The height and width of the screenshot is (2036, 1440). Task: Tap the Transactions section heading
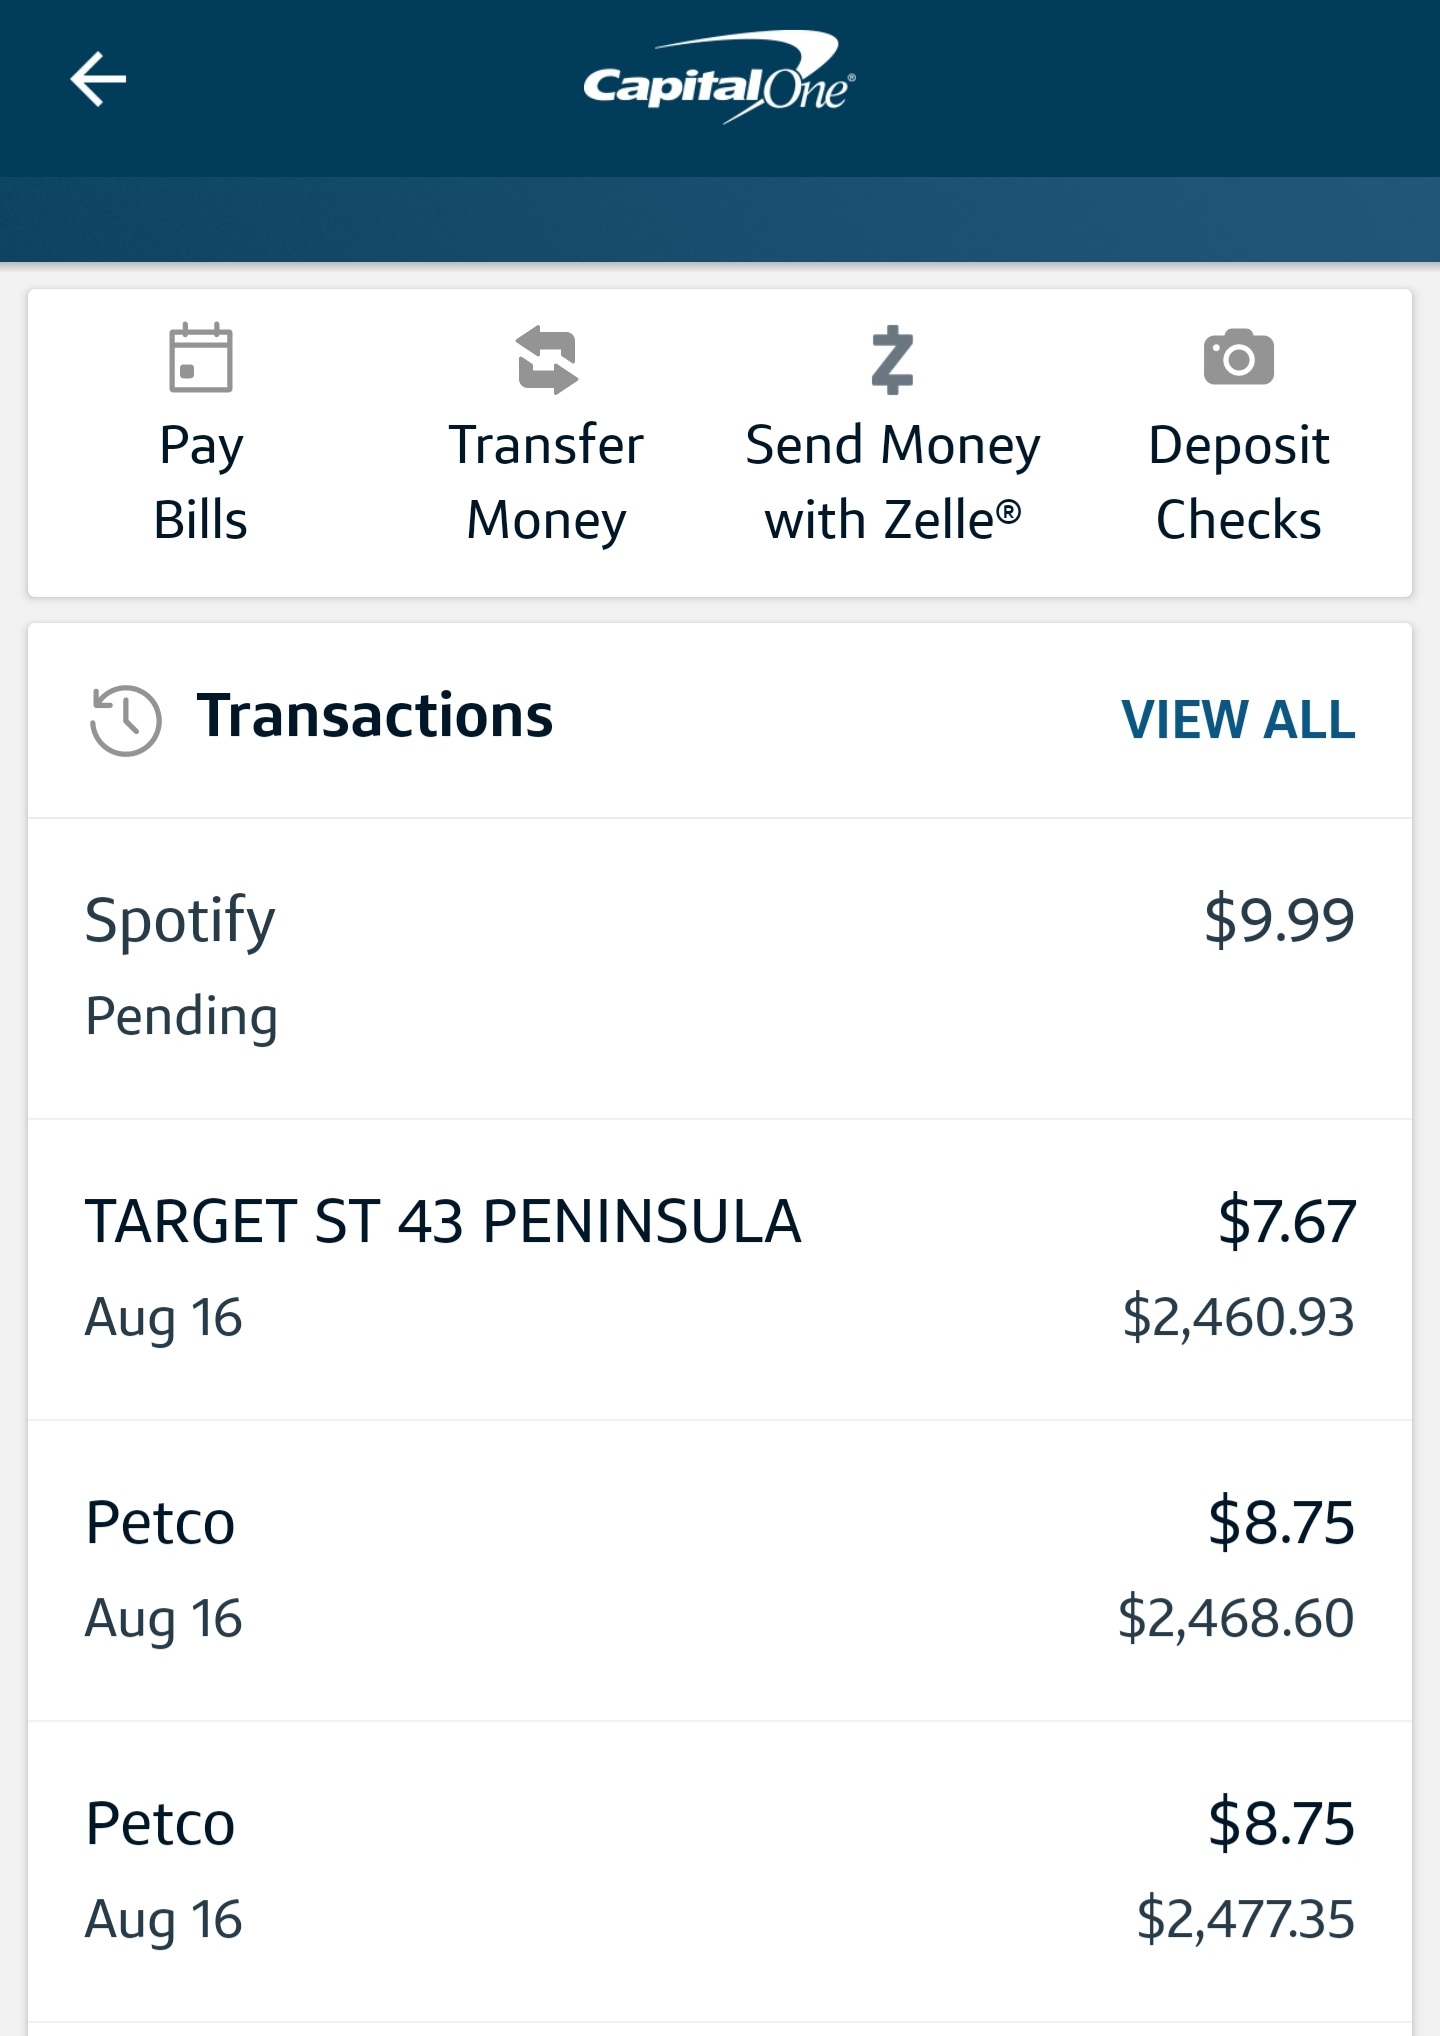coord(374,716)
